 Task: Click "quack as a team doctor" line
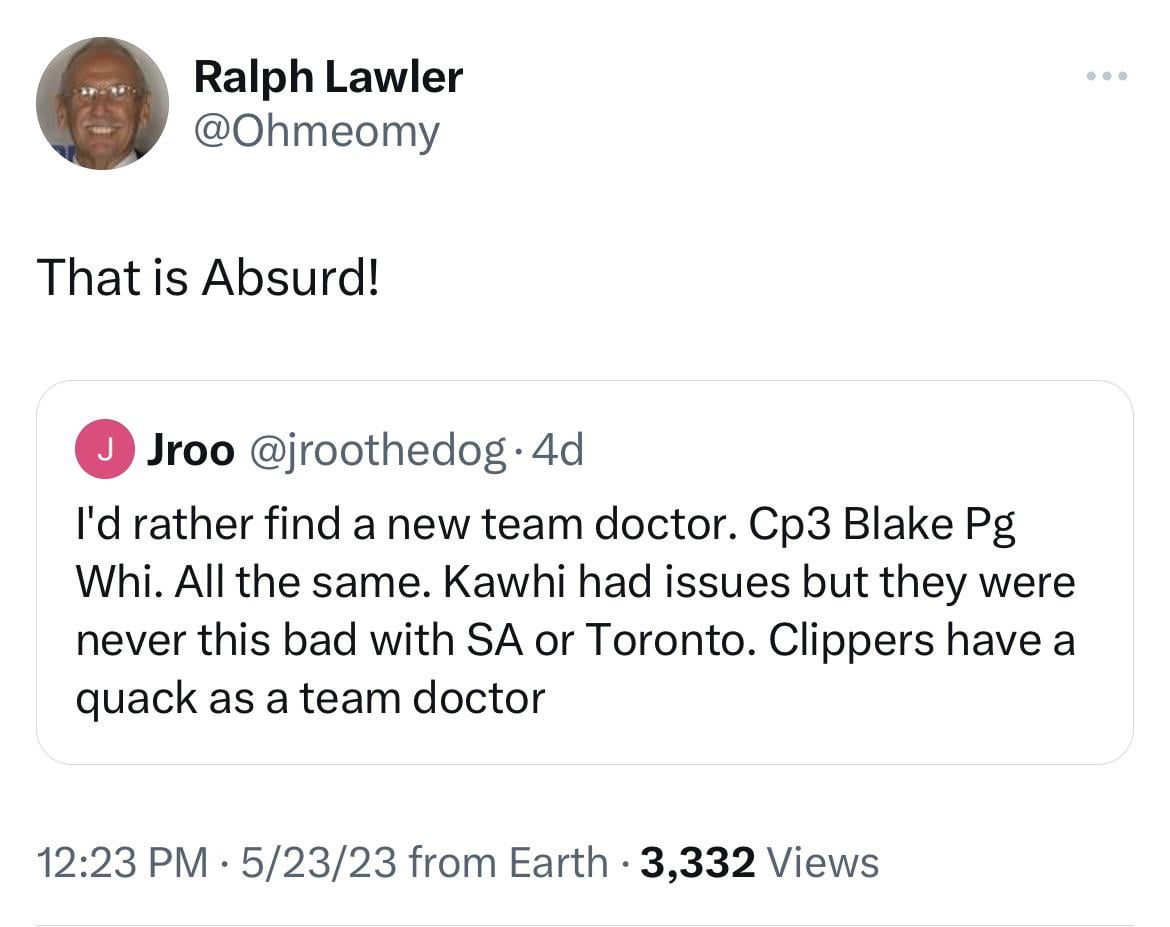pyautogui.click(x=311, y=697)
